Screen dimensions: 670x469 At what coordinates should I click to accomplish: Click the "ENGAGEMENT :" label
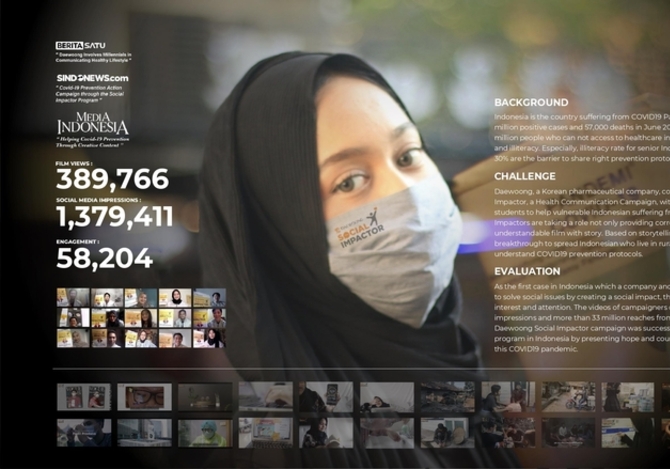[x=77, y=242]
